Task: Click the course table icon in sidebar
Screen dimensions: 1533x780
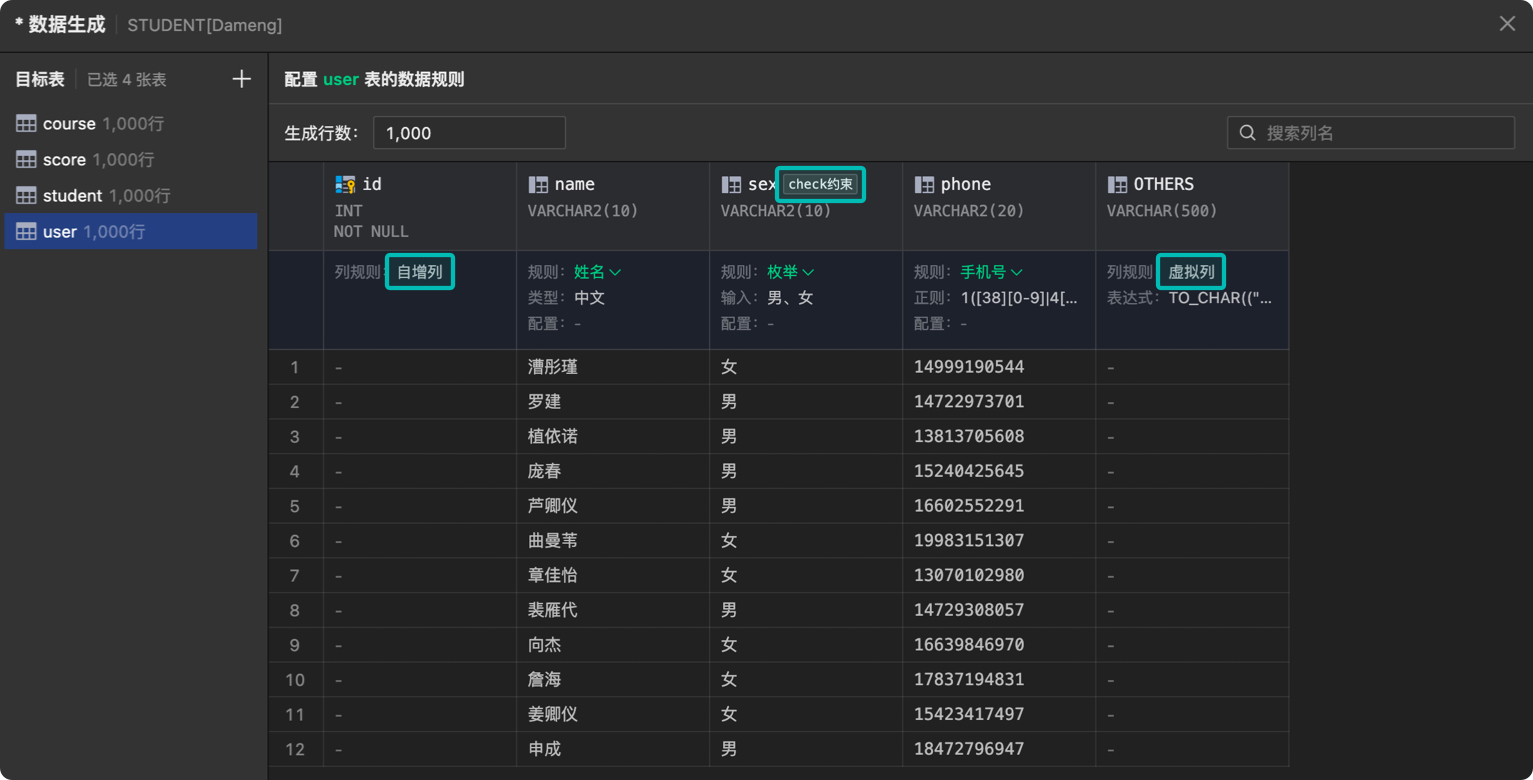Action: 25,123
